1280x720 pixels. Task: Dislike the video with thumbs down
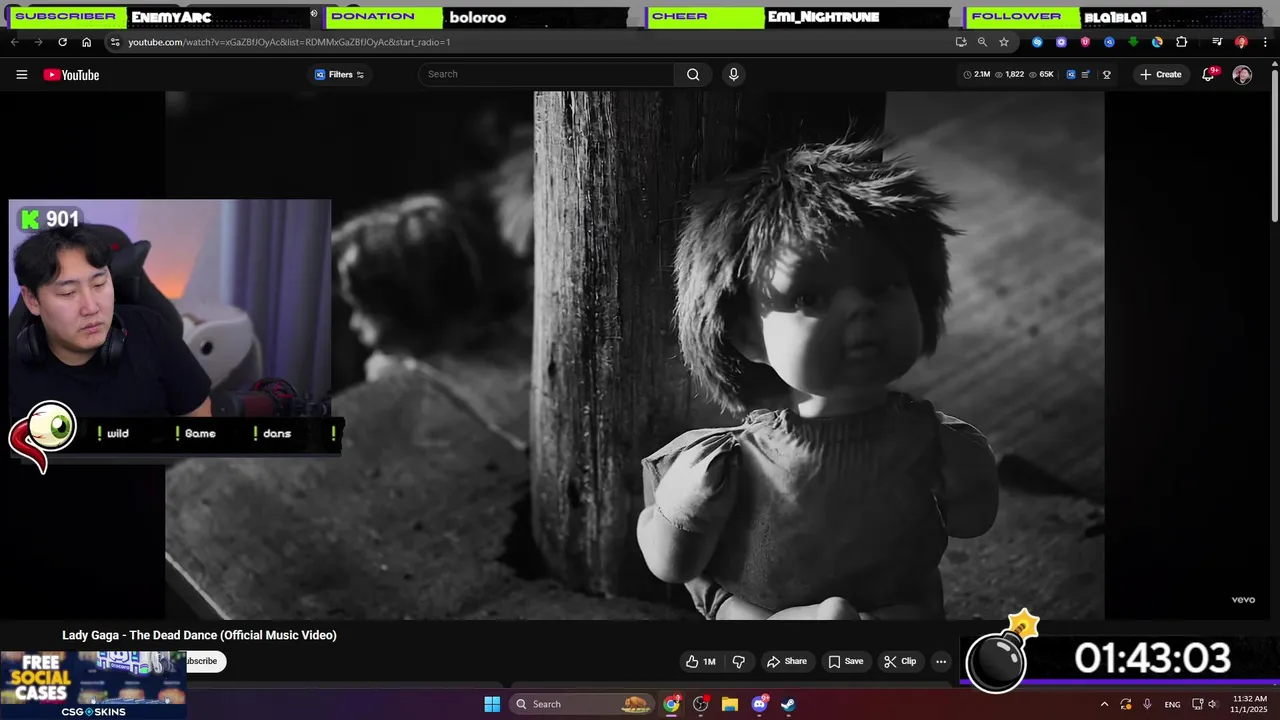click(739, 661)
